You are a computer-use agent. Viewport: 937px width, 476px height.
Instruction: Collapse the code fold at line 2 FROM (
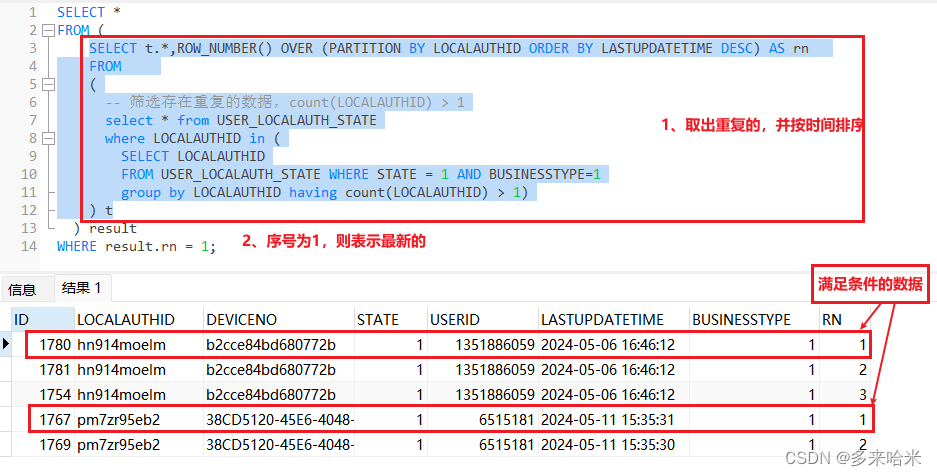48,30
